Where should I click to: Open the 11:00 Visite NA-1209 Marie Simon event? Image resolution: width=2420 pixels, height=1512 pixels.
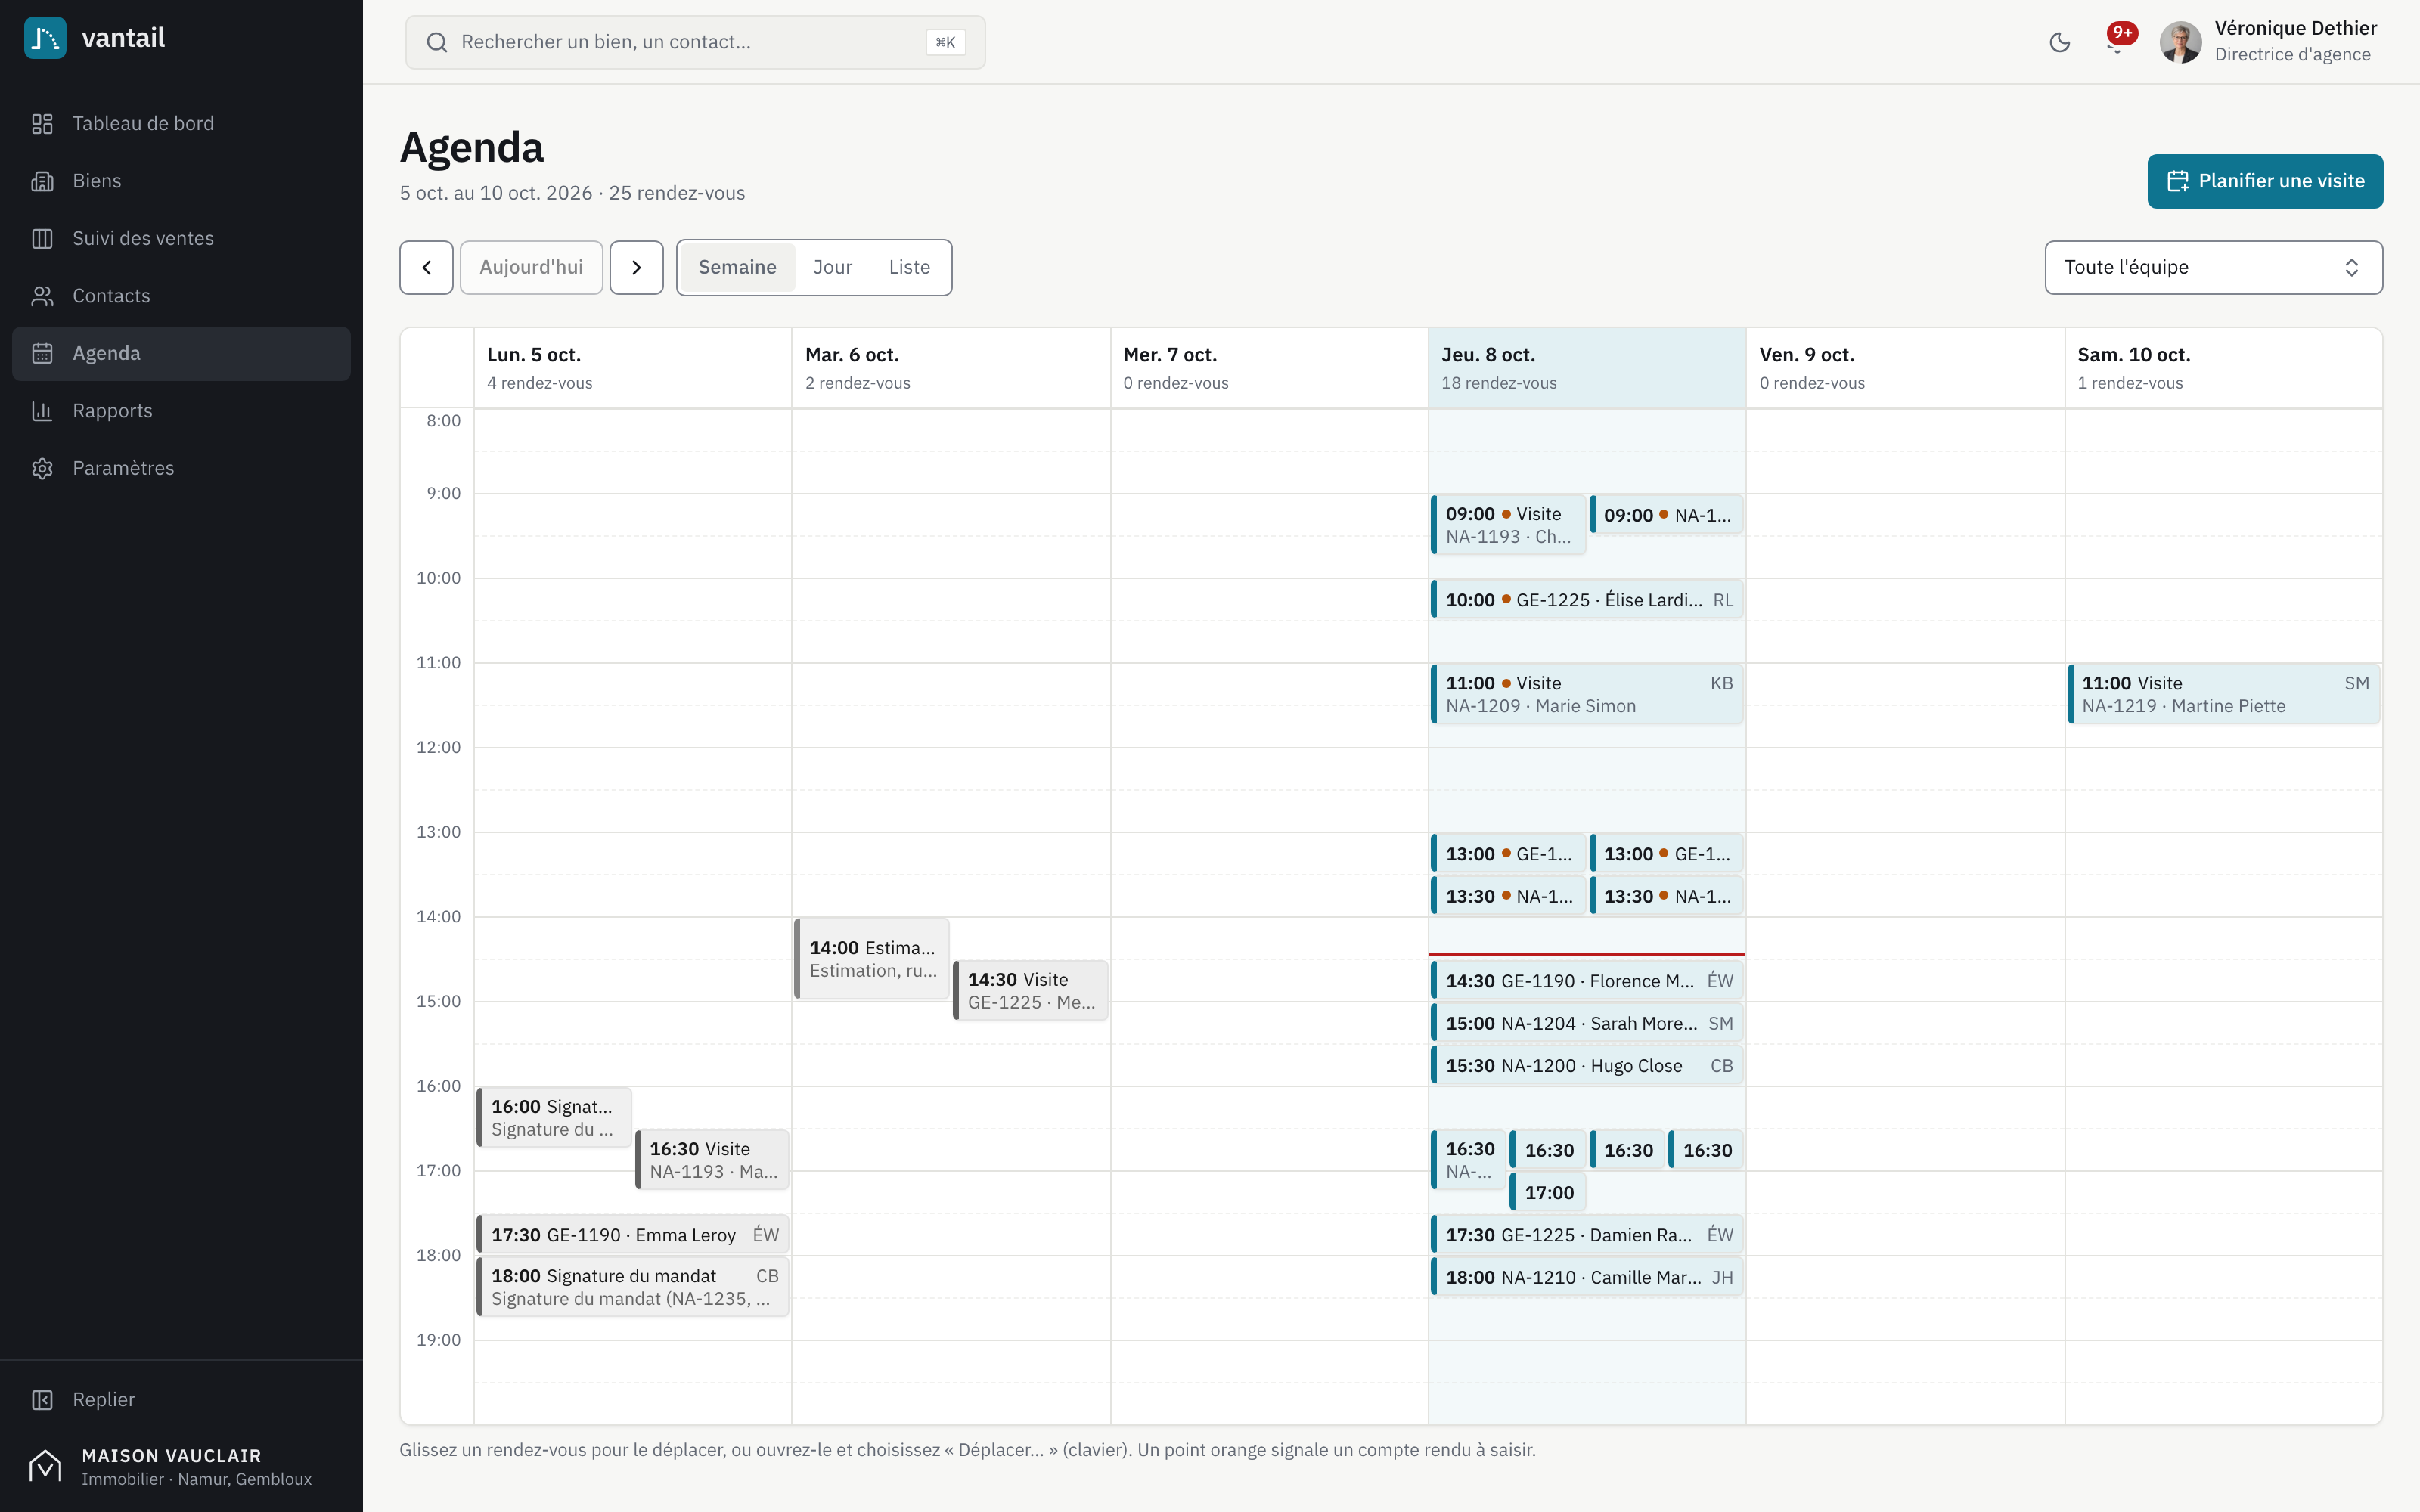pos(1587,694)
